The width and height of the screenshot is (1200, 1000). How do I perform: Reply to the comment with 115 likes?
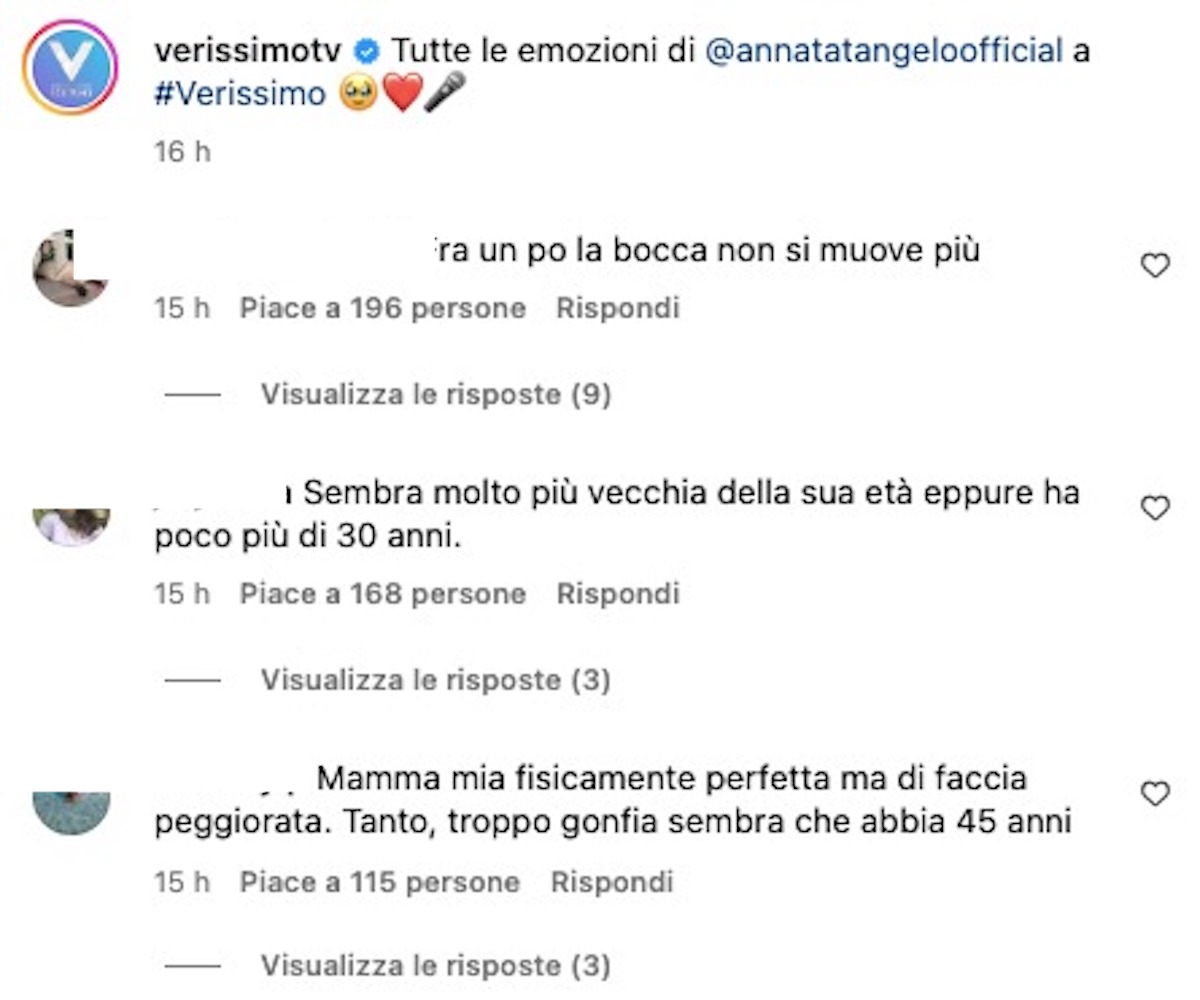point(612,883)
